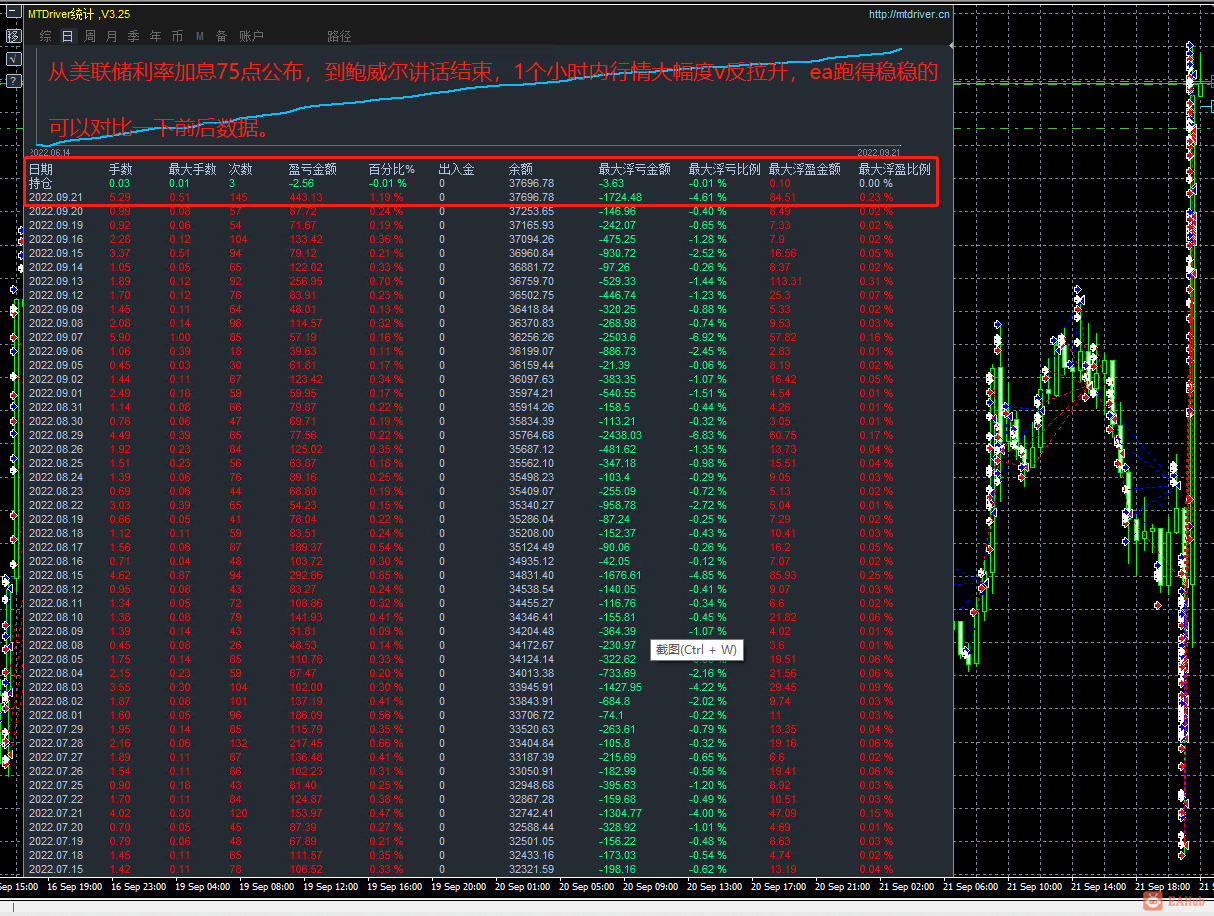The height and width of the screenshot is (916, 1214).
Task: Click profit value 217.45
Action: tap(306, 744)
